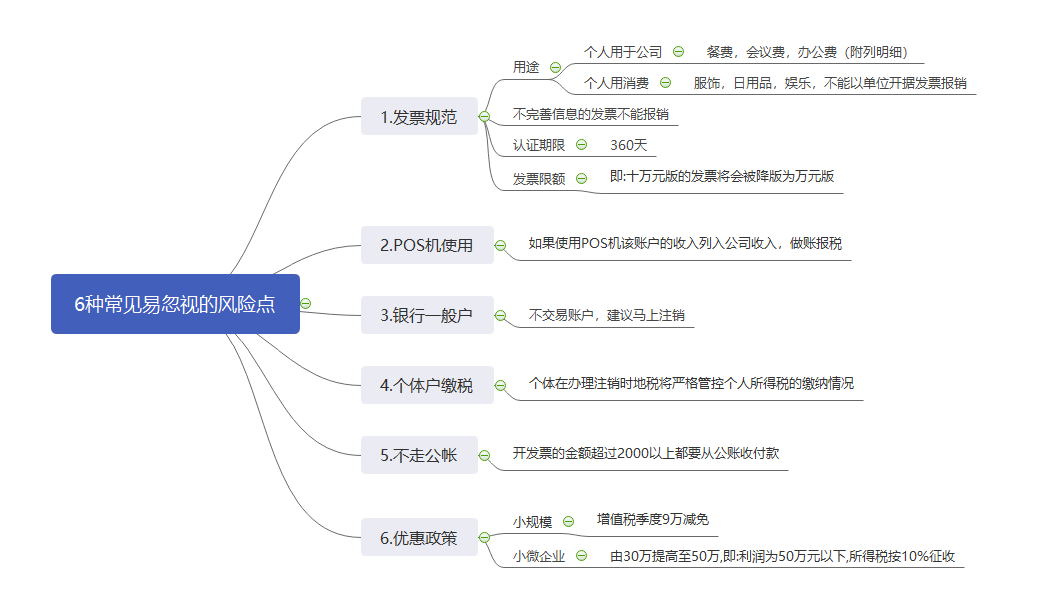Collapse toggle beside 小规模

[x=568, y=522]
